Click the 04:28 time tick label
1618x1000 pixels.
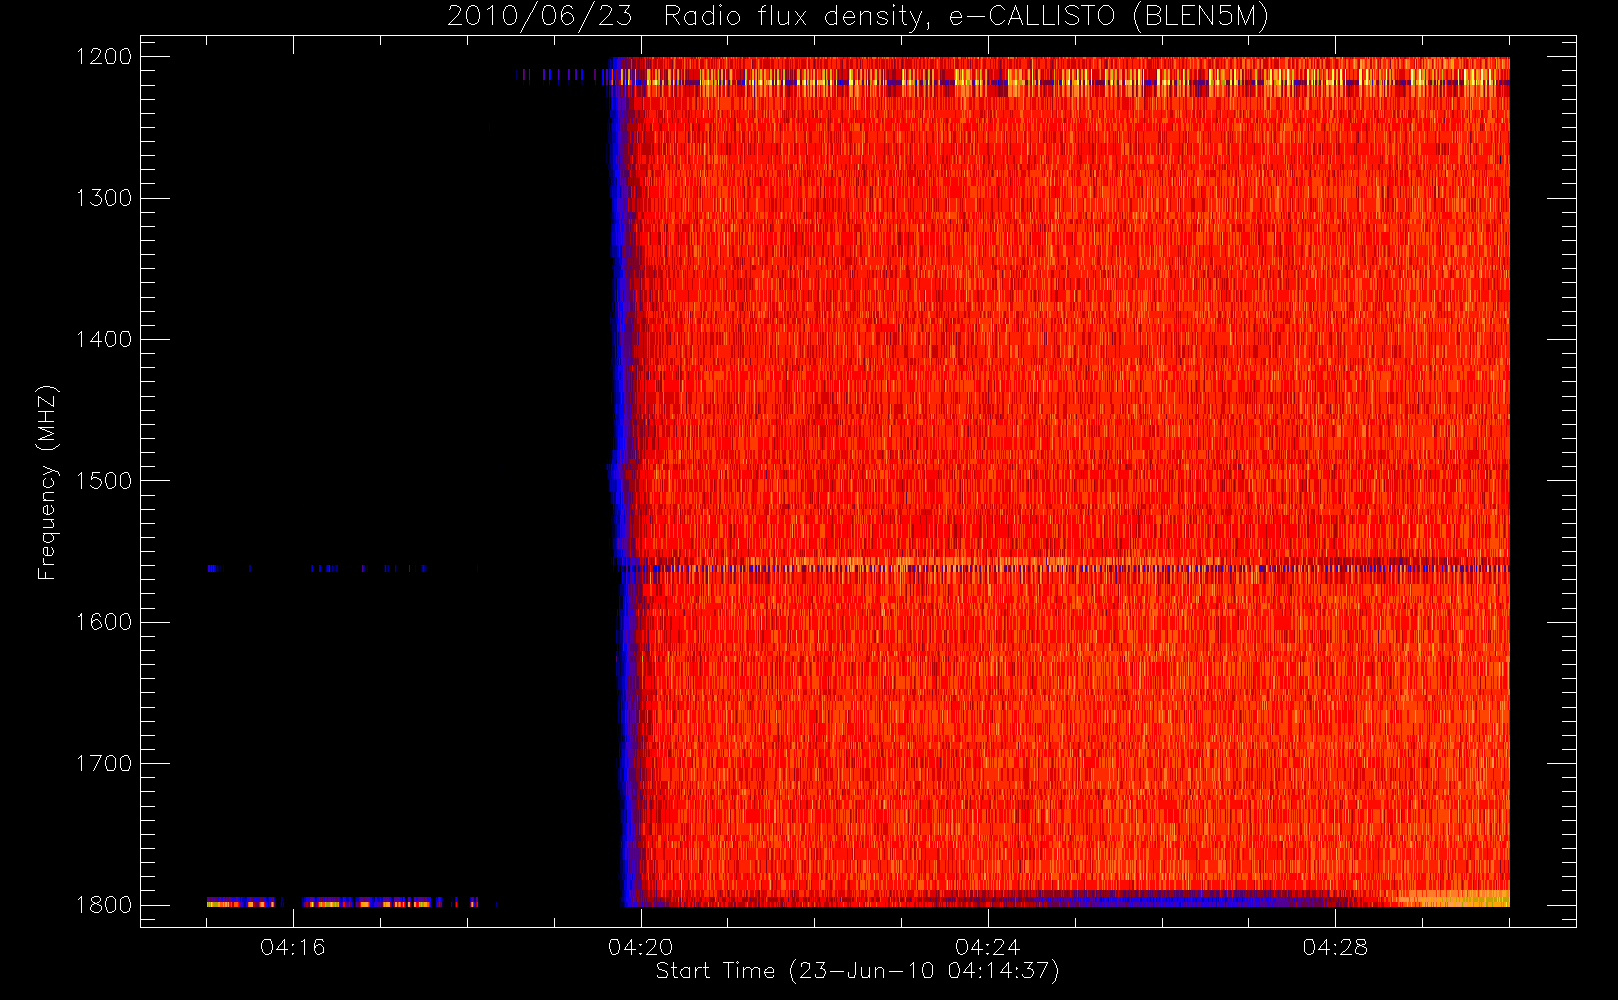click(1334, 947)
